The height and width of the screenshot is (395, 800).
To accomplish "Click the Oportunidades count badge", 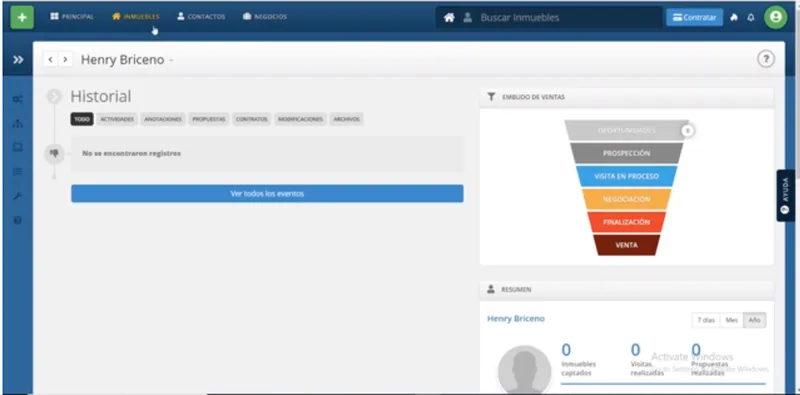I will tap(687, 131).
